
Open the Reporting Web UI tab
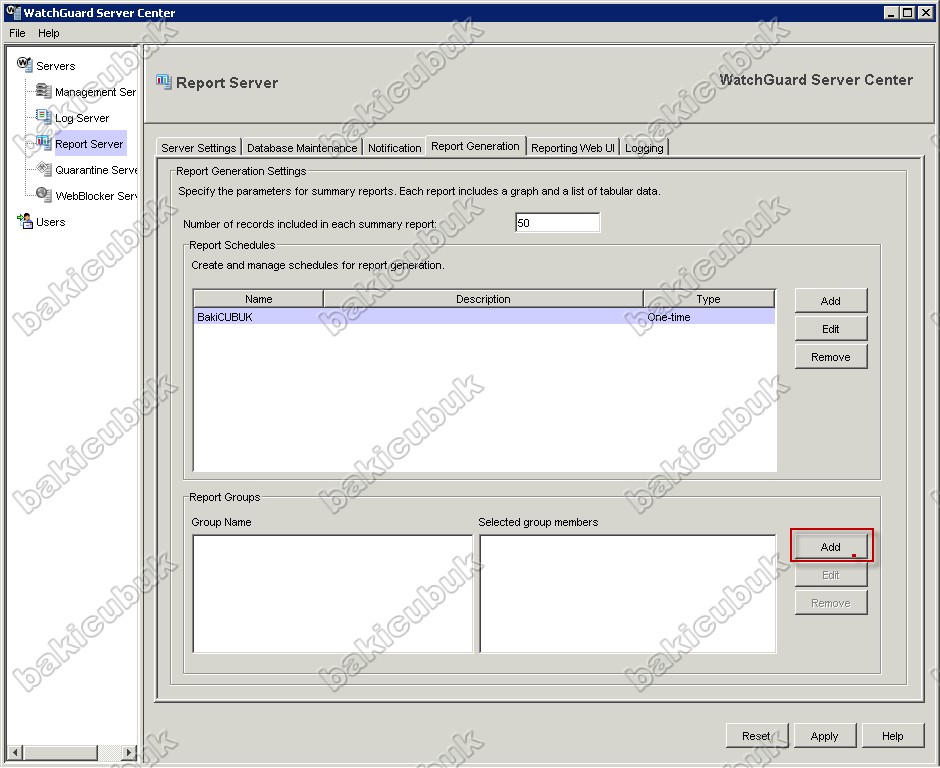coord(573,147)
